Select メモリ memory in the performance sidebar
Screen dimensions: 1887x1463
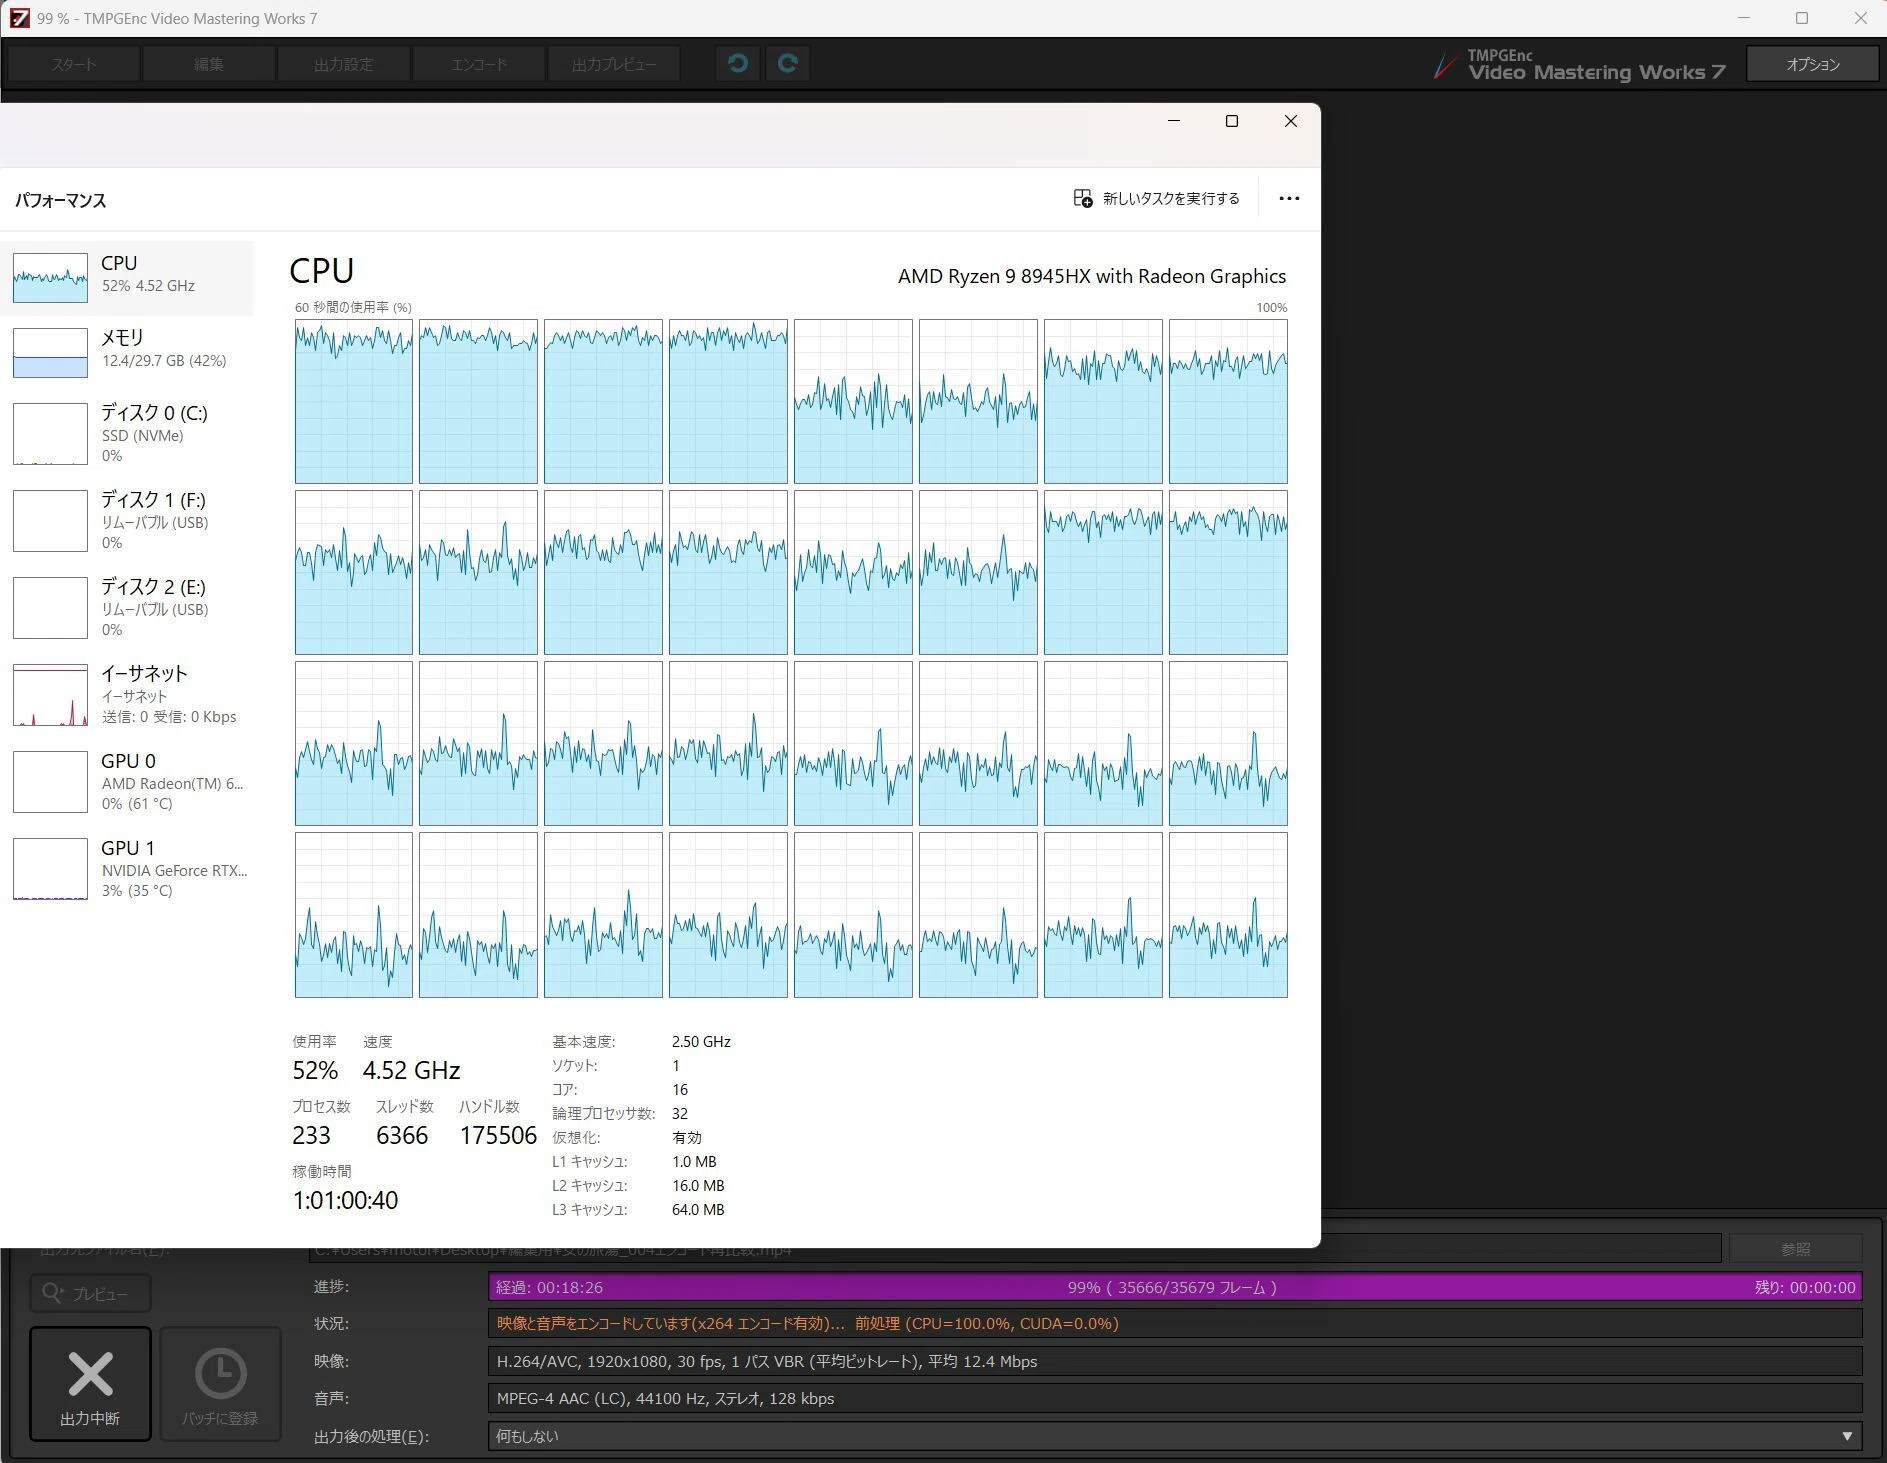click(x=127, y=352)
